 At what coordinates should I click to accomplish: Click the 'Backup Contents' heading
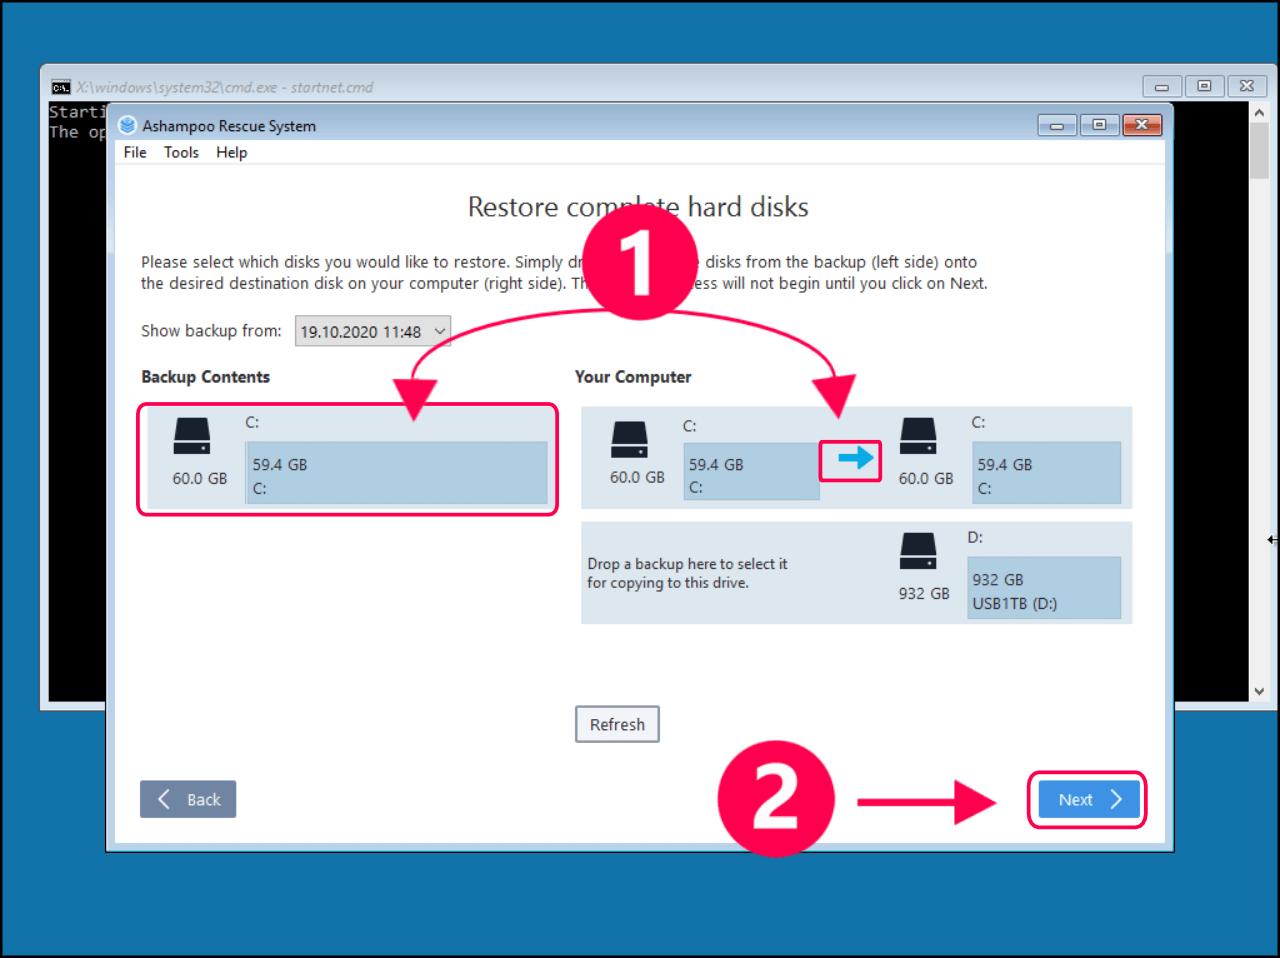(x=205, y=377)
